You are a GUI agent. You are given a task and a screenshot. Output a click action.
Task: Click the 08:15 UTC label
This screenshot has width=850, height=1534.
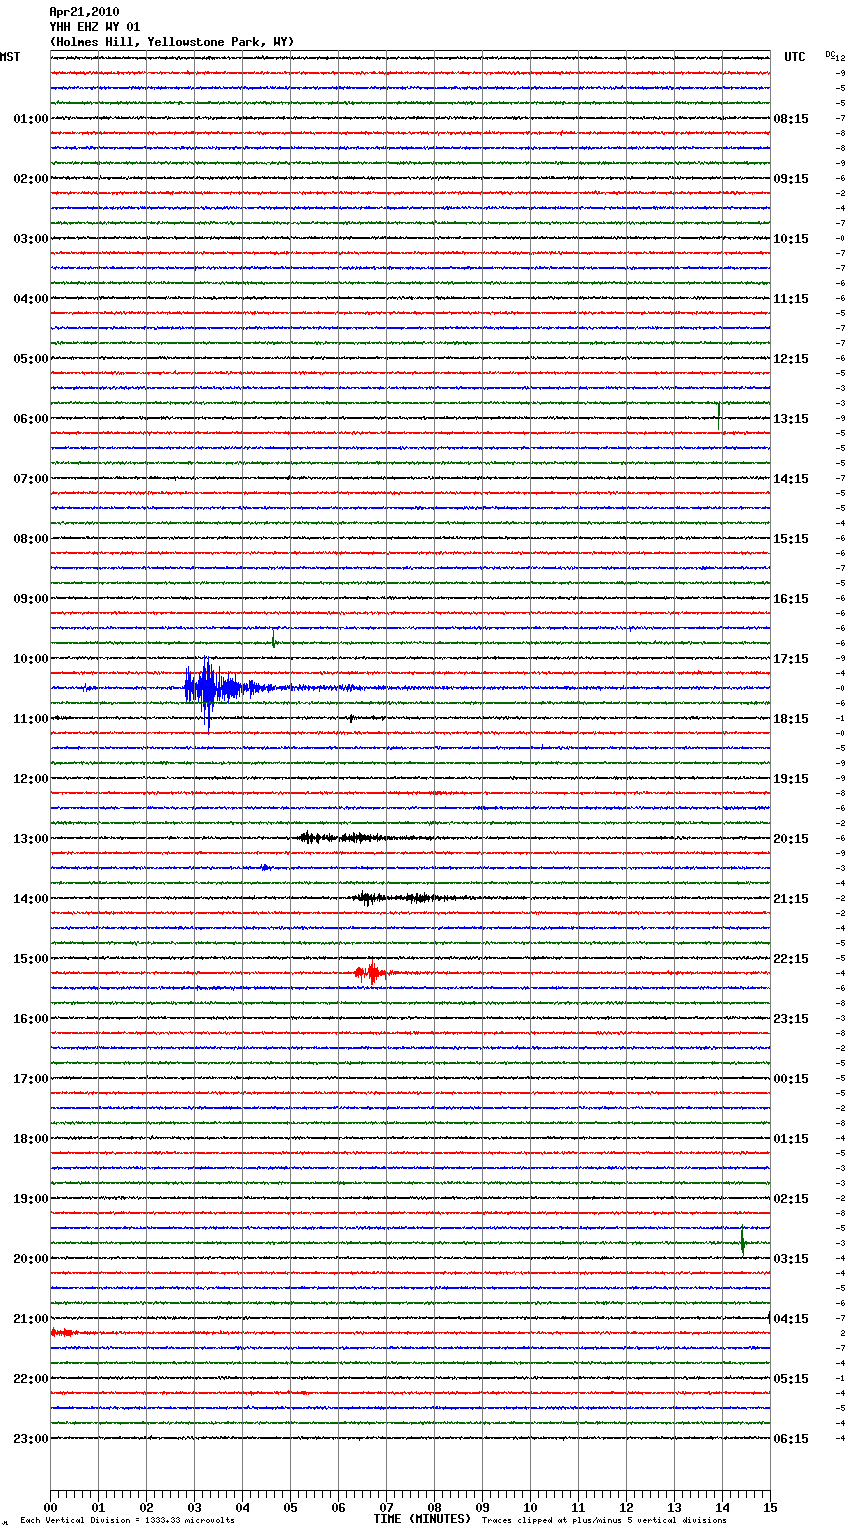pos(791,119)
